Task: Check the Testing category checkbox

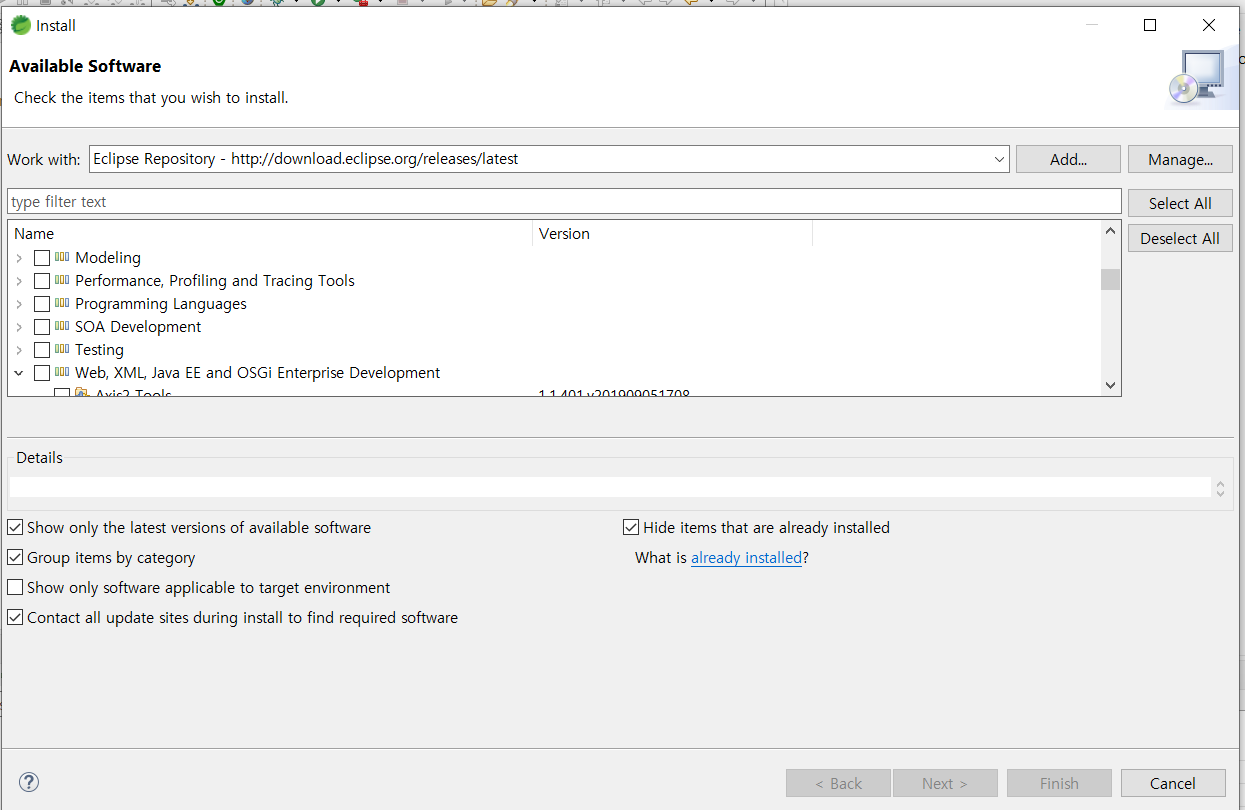Action: point(42,350)
